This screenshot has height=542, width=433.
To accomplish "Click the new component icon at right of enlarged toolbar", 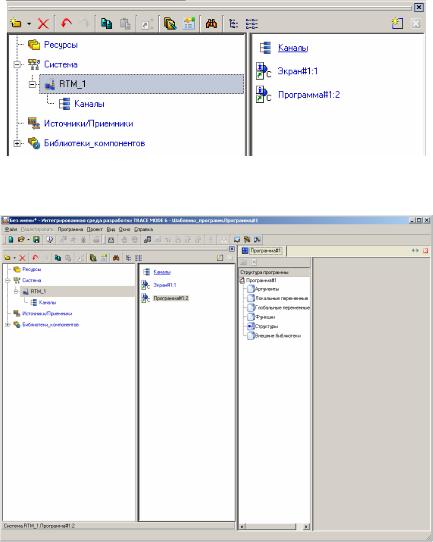I will (397, 23).
